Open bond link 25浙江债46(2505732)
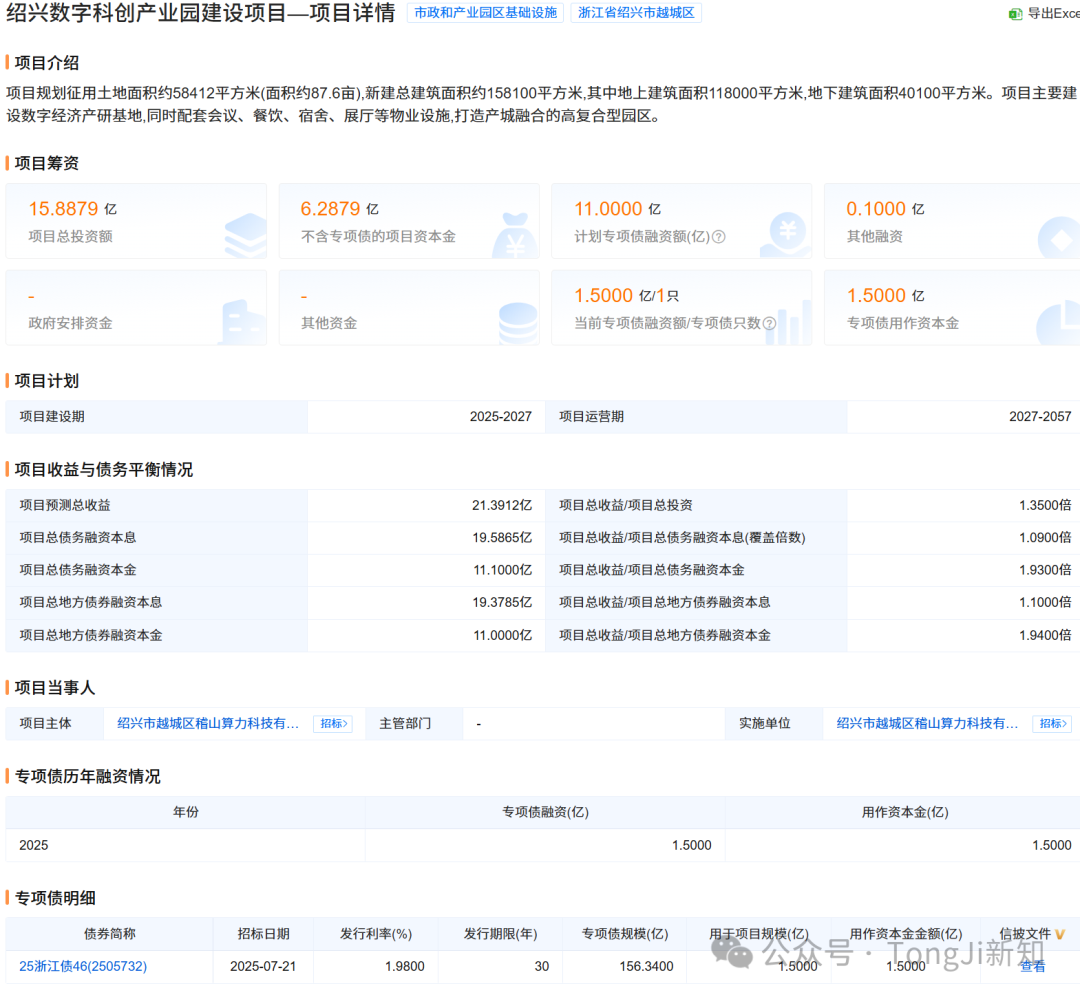The width and height of the screenshot is (1080, 997). click(83, 967)
